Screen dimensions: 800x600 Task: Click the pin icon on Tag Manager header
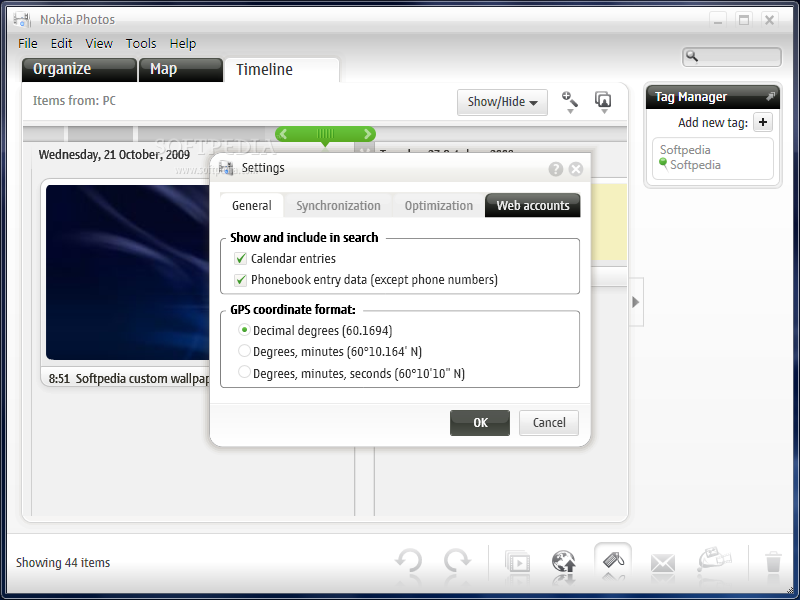770,96
